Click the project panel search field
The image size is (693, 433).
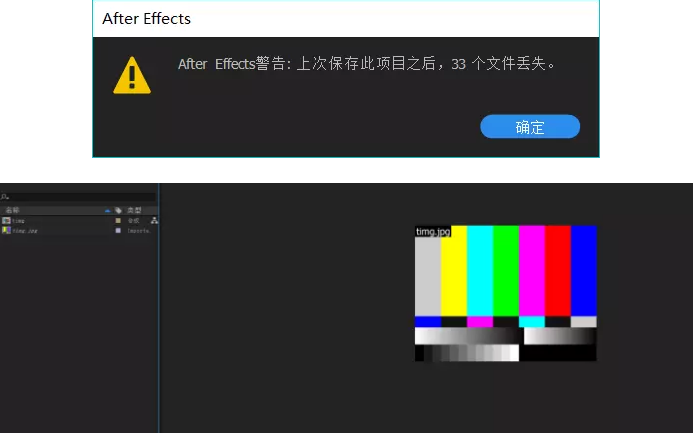[78, 197]
